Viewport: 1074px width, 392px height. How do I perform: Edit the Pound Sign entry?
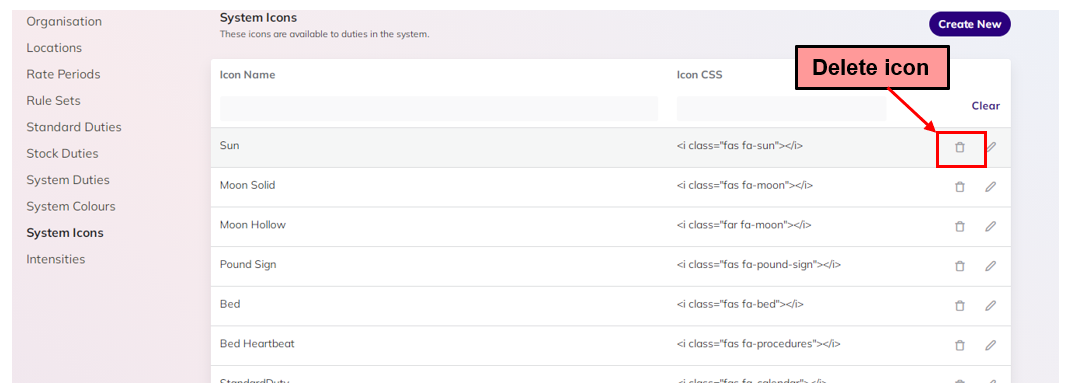click(x=990, y=266)
